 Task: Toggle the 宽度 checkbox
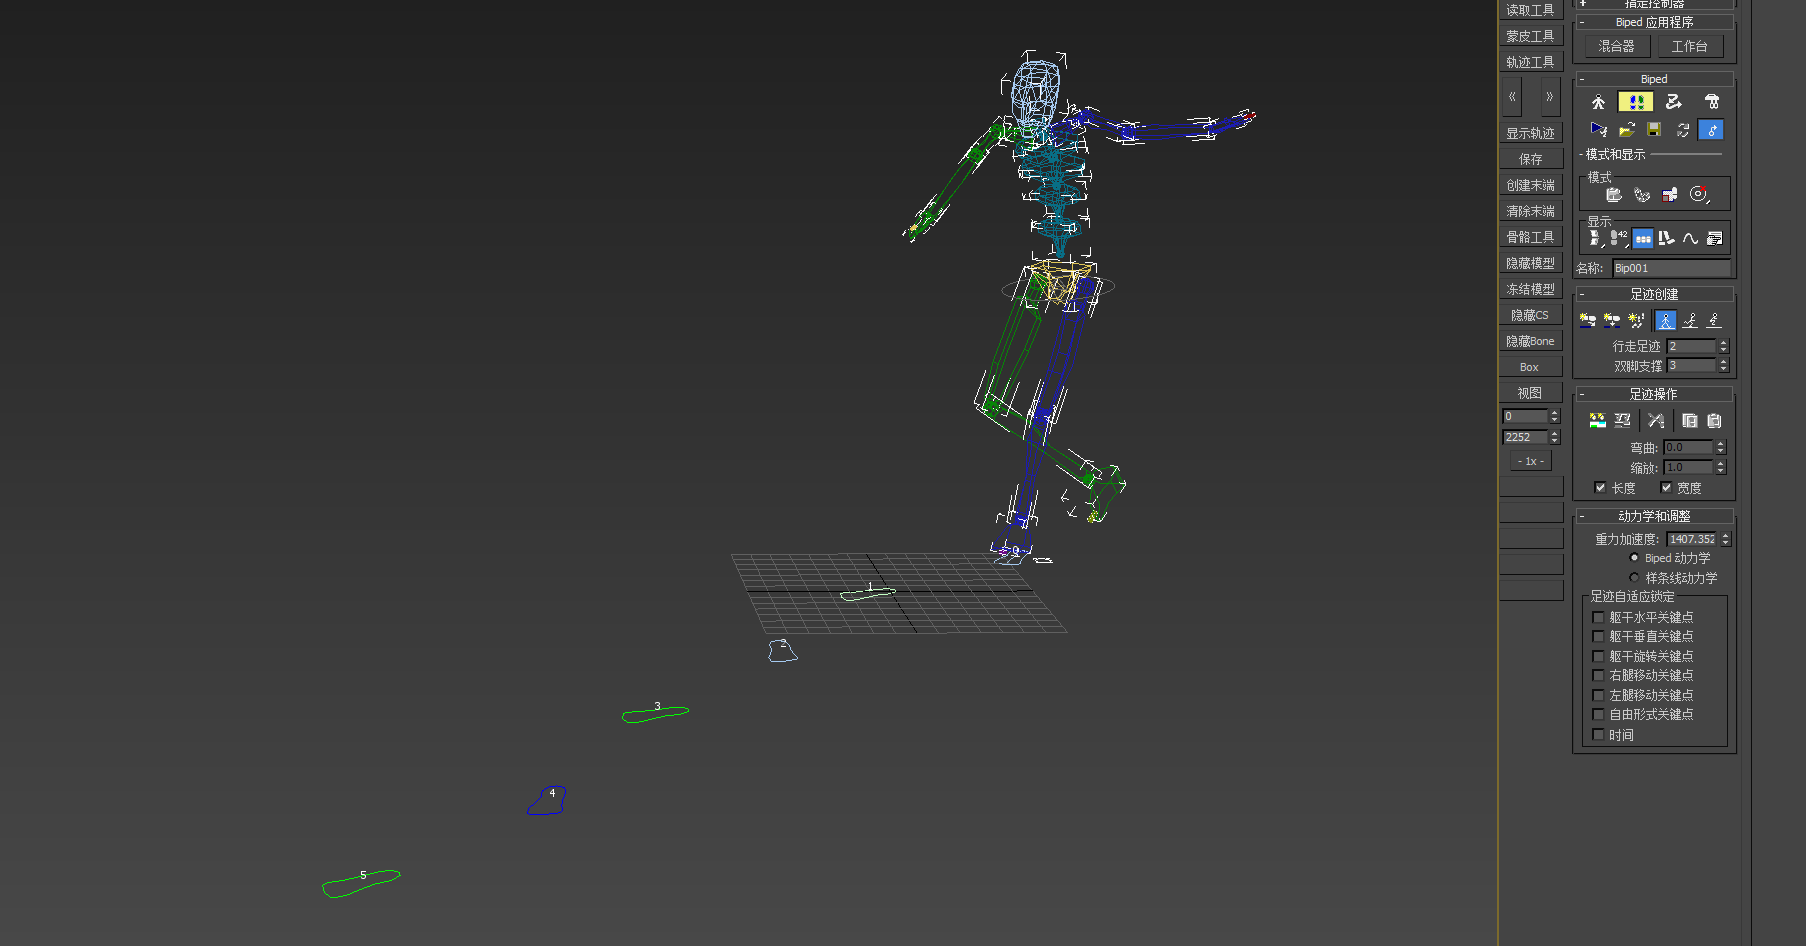(x=1666, y=487)
